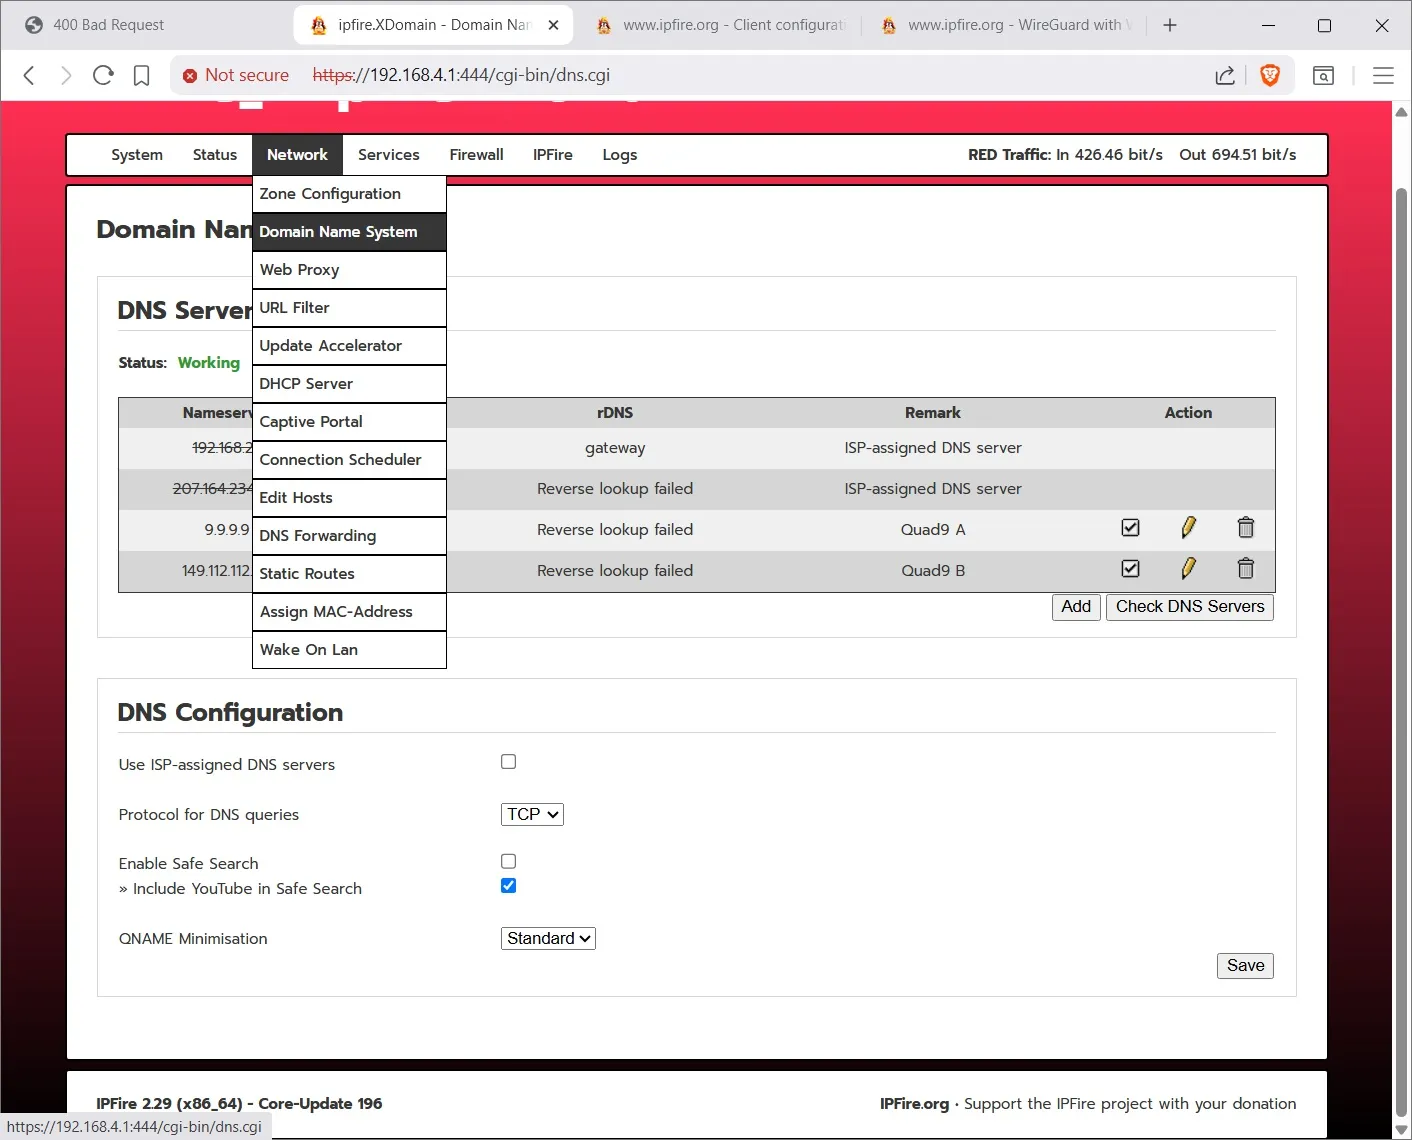The image size is (1412, 1140).
Task: Expand the QNAME Minimisation dropdown
Action: click(548, 939)
